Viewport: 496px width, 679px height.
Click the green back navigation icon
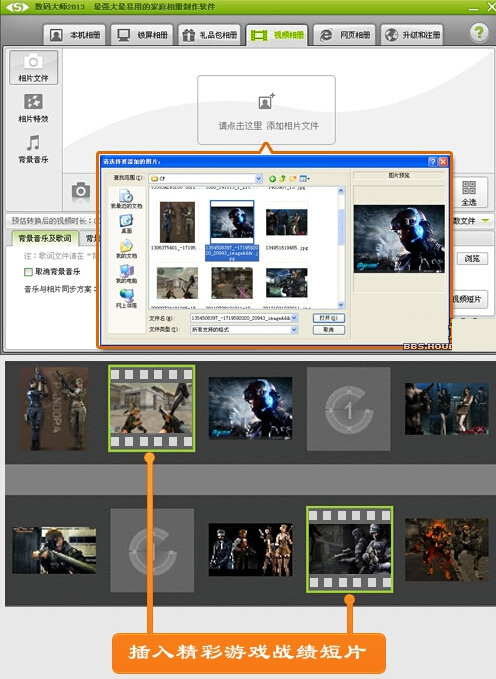[x=272, y=178]
